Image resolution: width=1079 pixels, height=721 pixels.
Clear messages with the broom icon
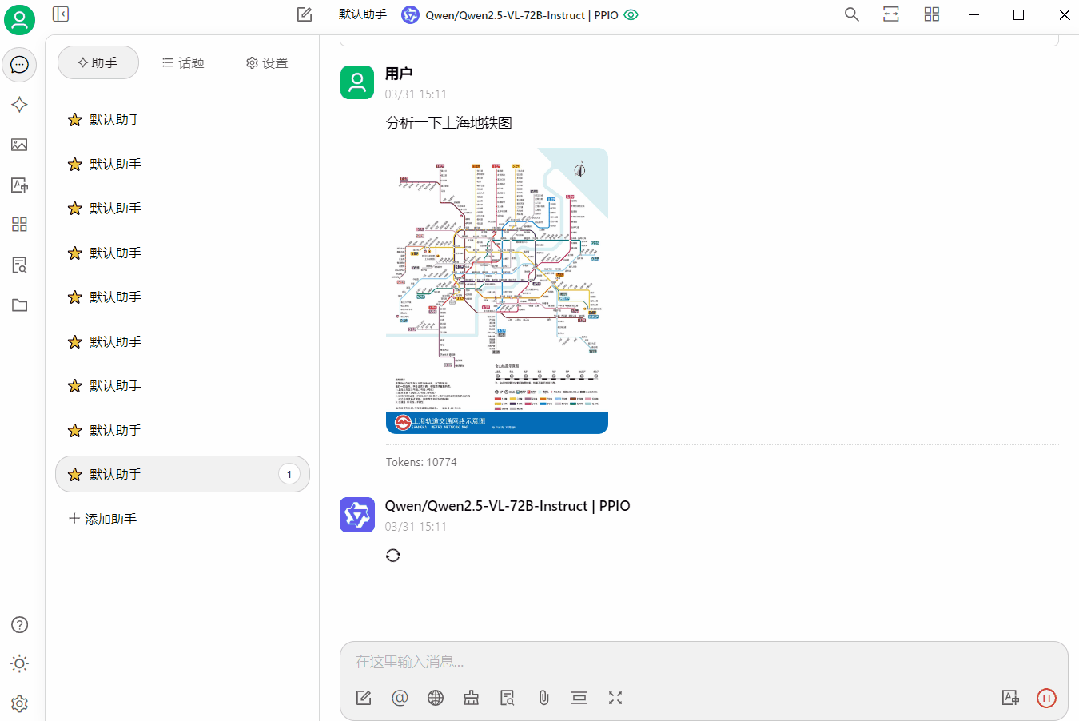click(x=471, y=698)
